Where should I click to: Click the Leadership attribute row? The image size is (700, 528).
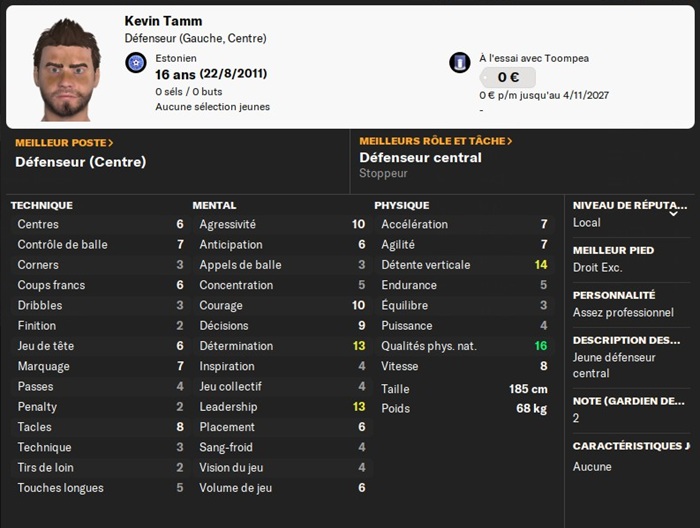(281, 407)
